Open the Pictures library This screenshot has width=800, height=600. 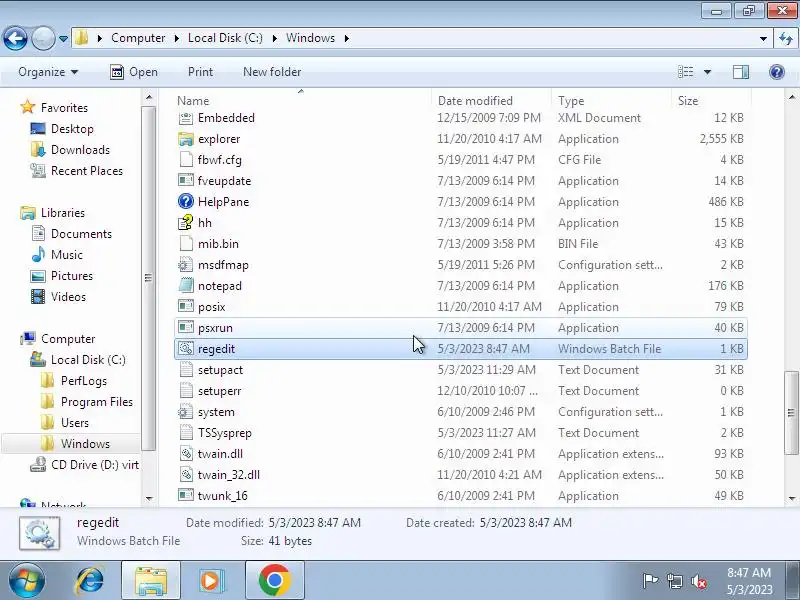(71, 276)
